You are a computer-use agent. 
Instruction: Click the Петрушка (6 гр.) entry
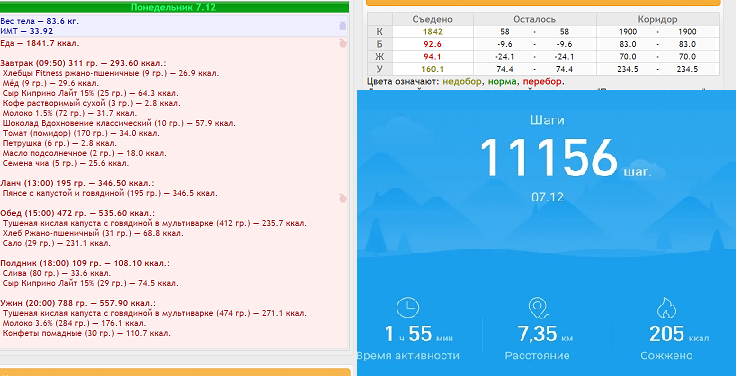(59, 143)
